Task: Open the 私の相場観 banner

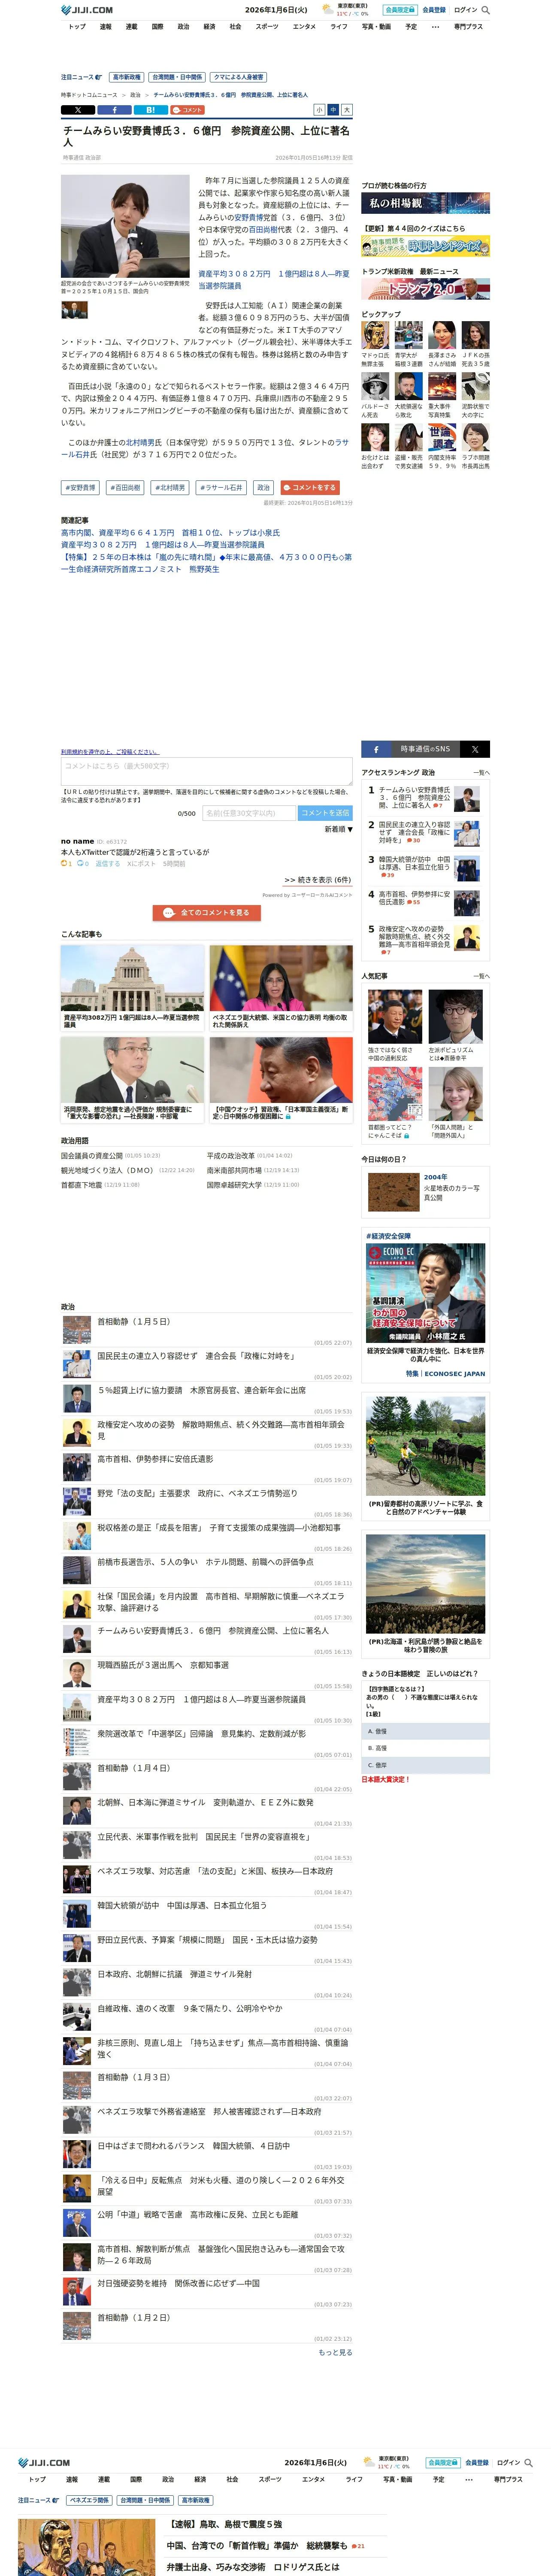Action: (425, 203)
